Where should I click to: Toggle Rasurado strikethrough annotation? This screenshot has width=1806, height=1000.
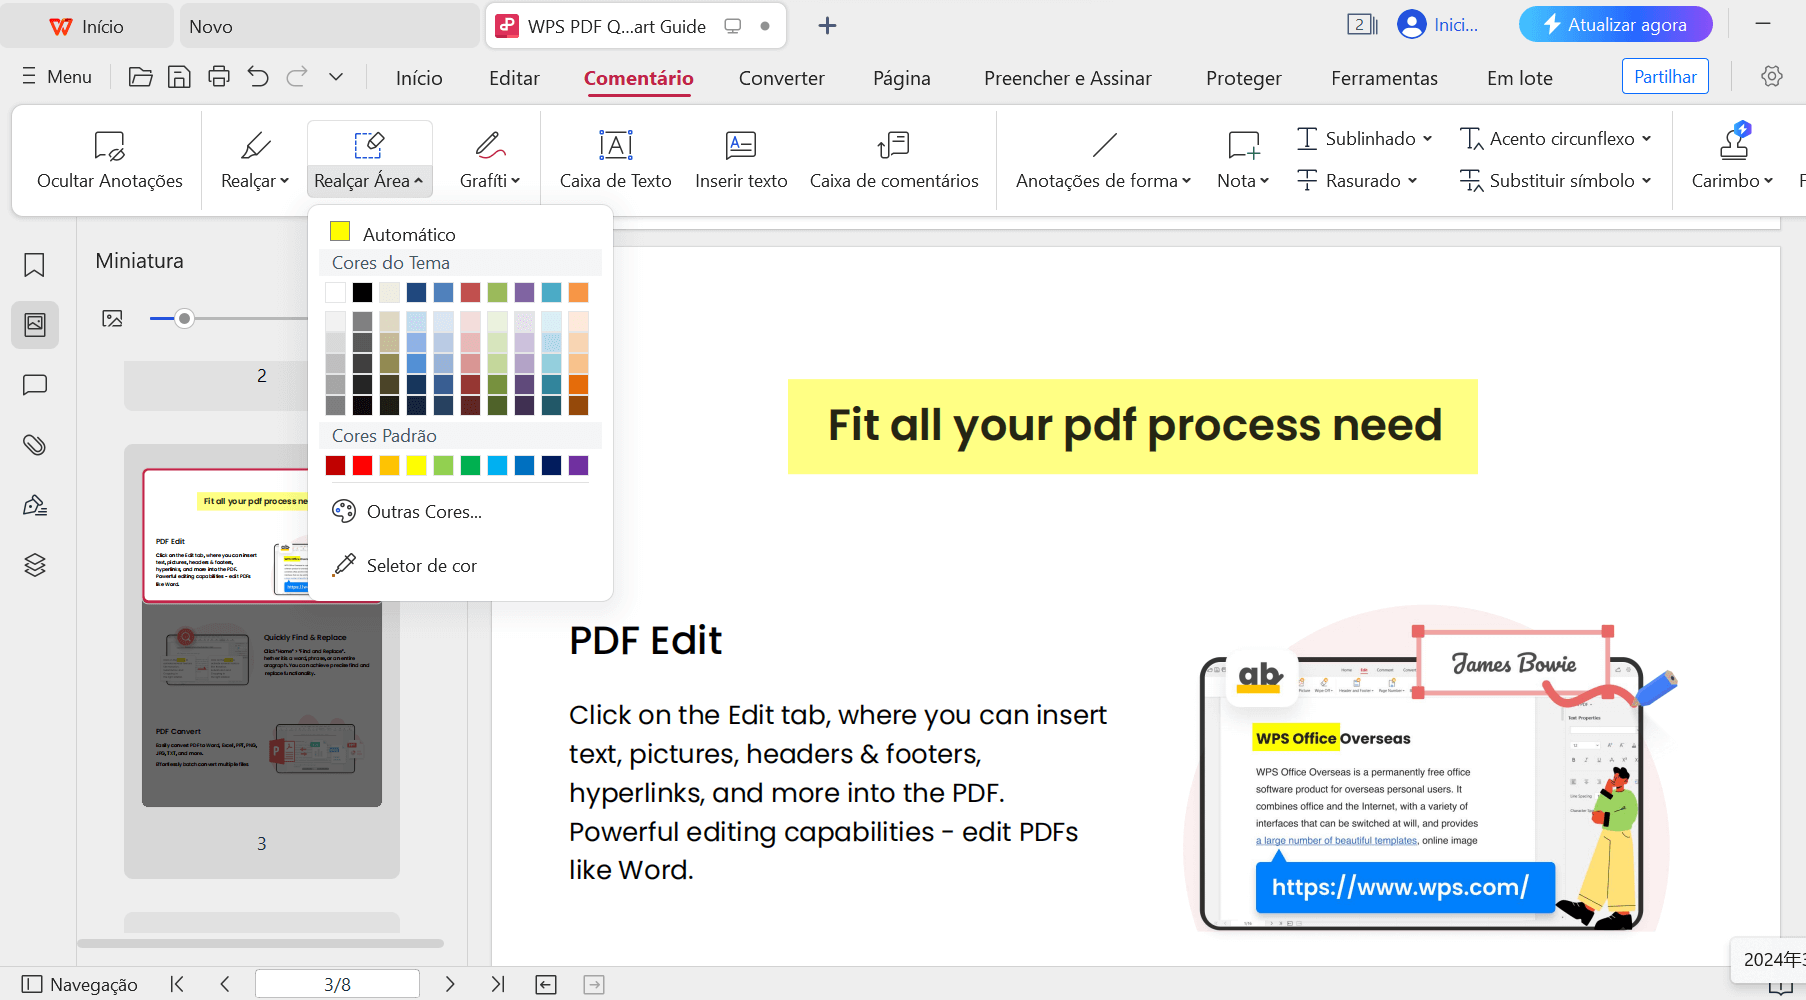(1357, 180)
